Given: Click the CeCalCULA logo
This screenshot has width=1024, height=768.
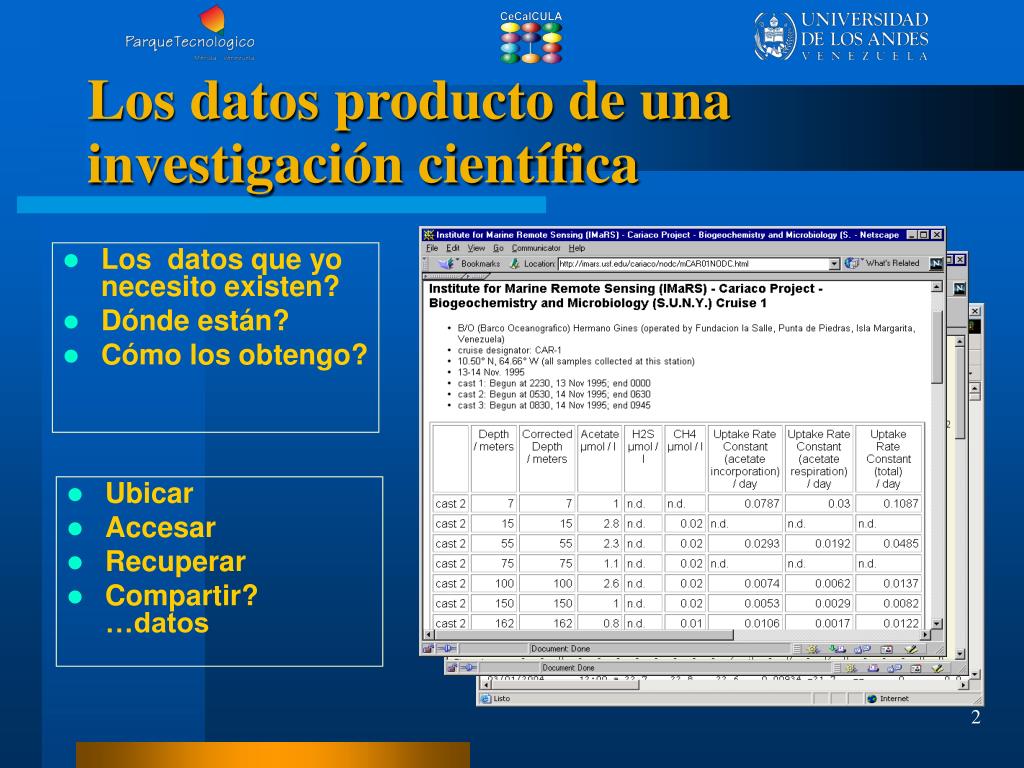Looking at the screenshot, I should (531, 37).
